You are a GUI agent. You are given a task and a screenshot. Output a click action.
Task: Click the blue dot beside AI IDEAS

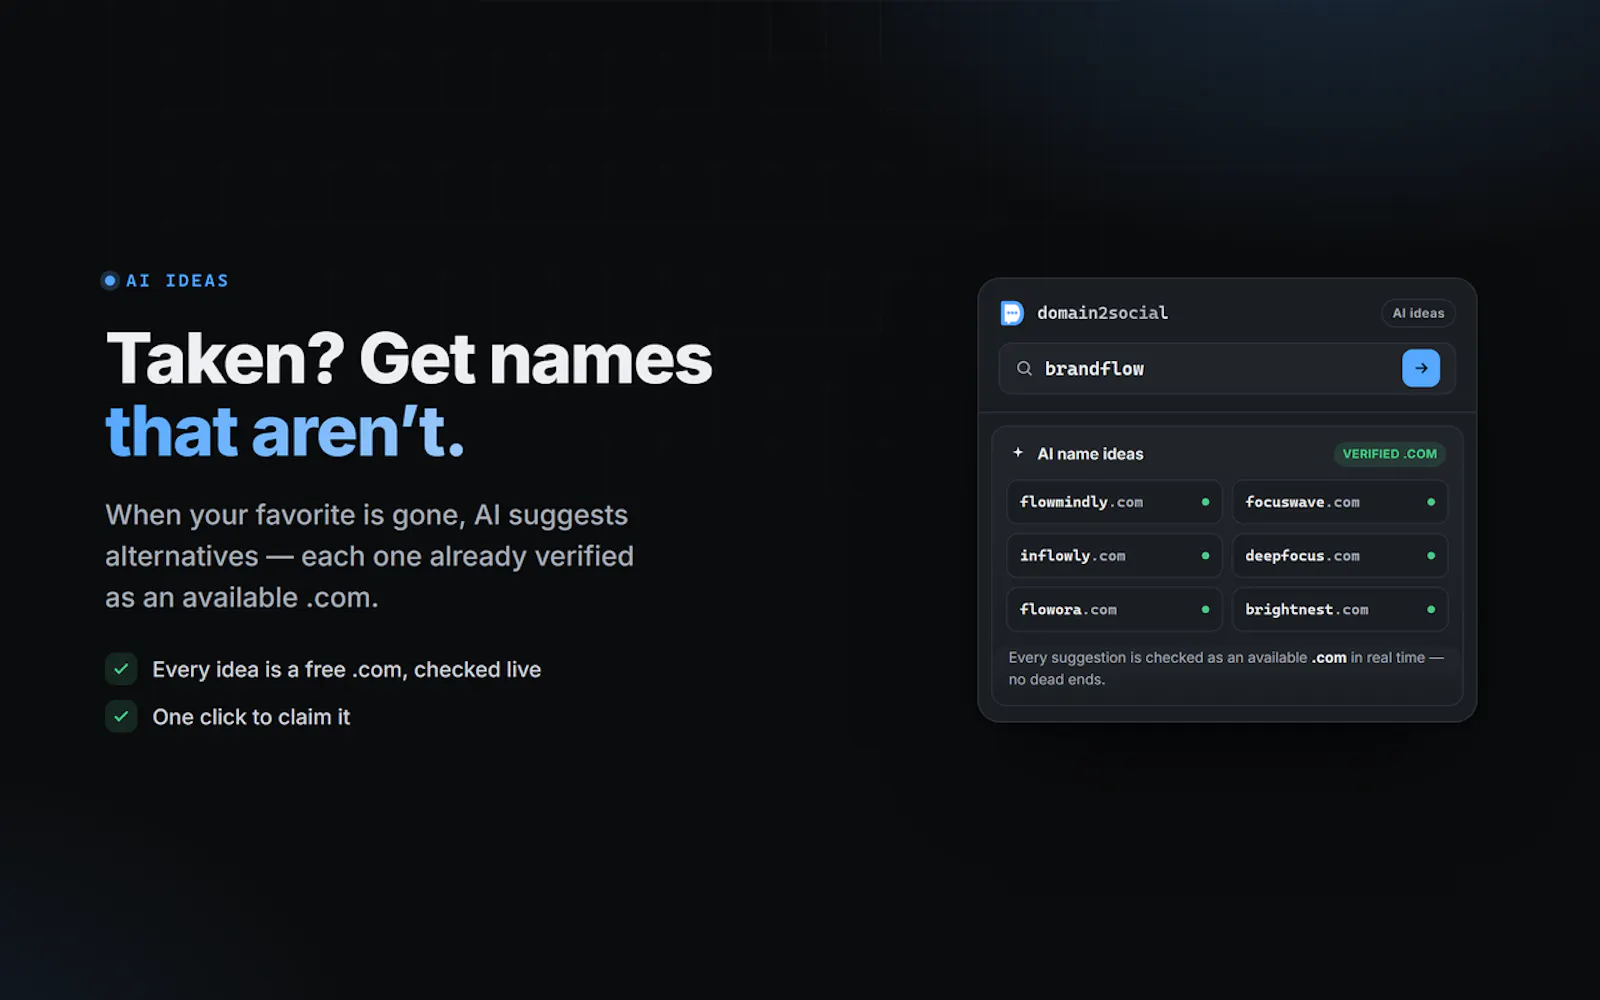tap(111, 281)
